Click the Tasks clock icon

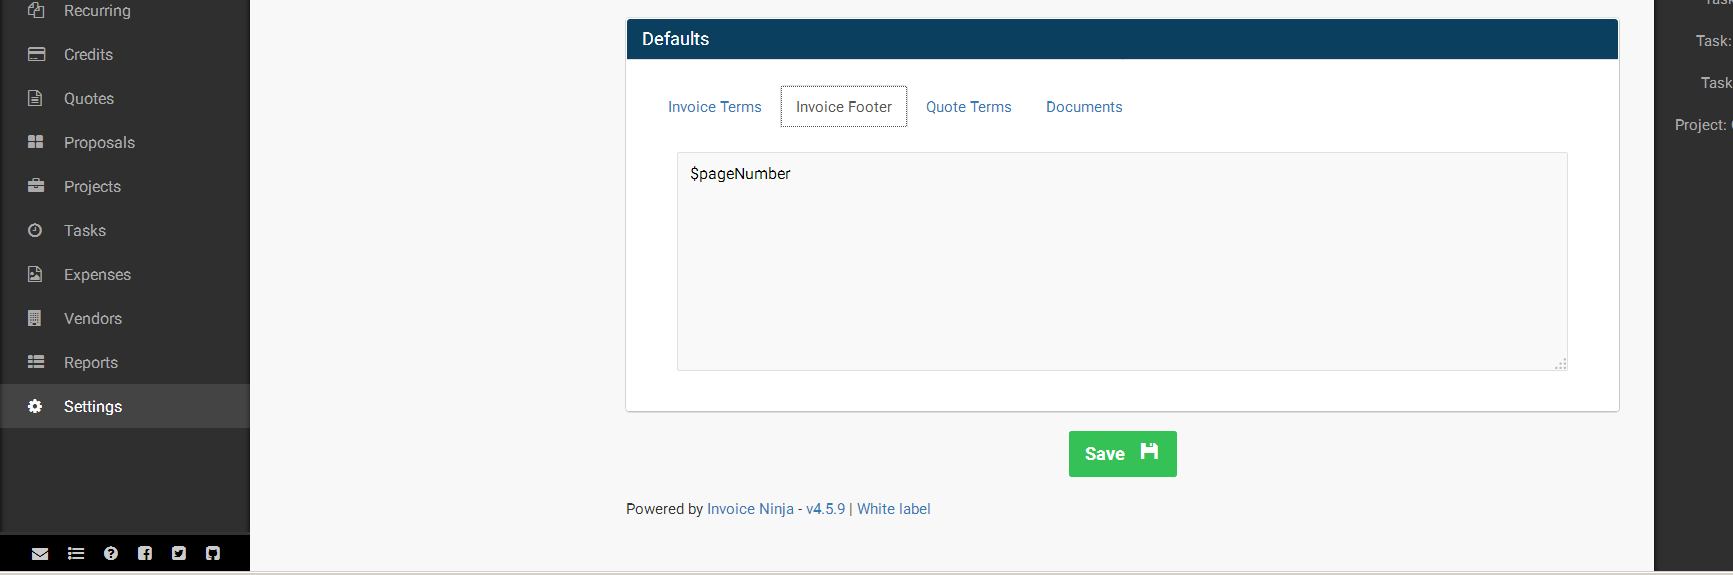pos(35,230)
